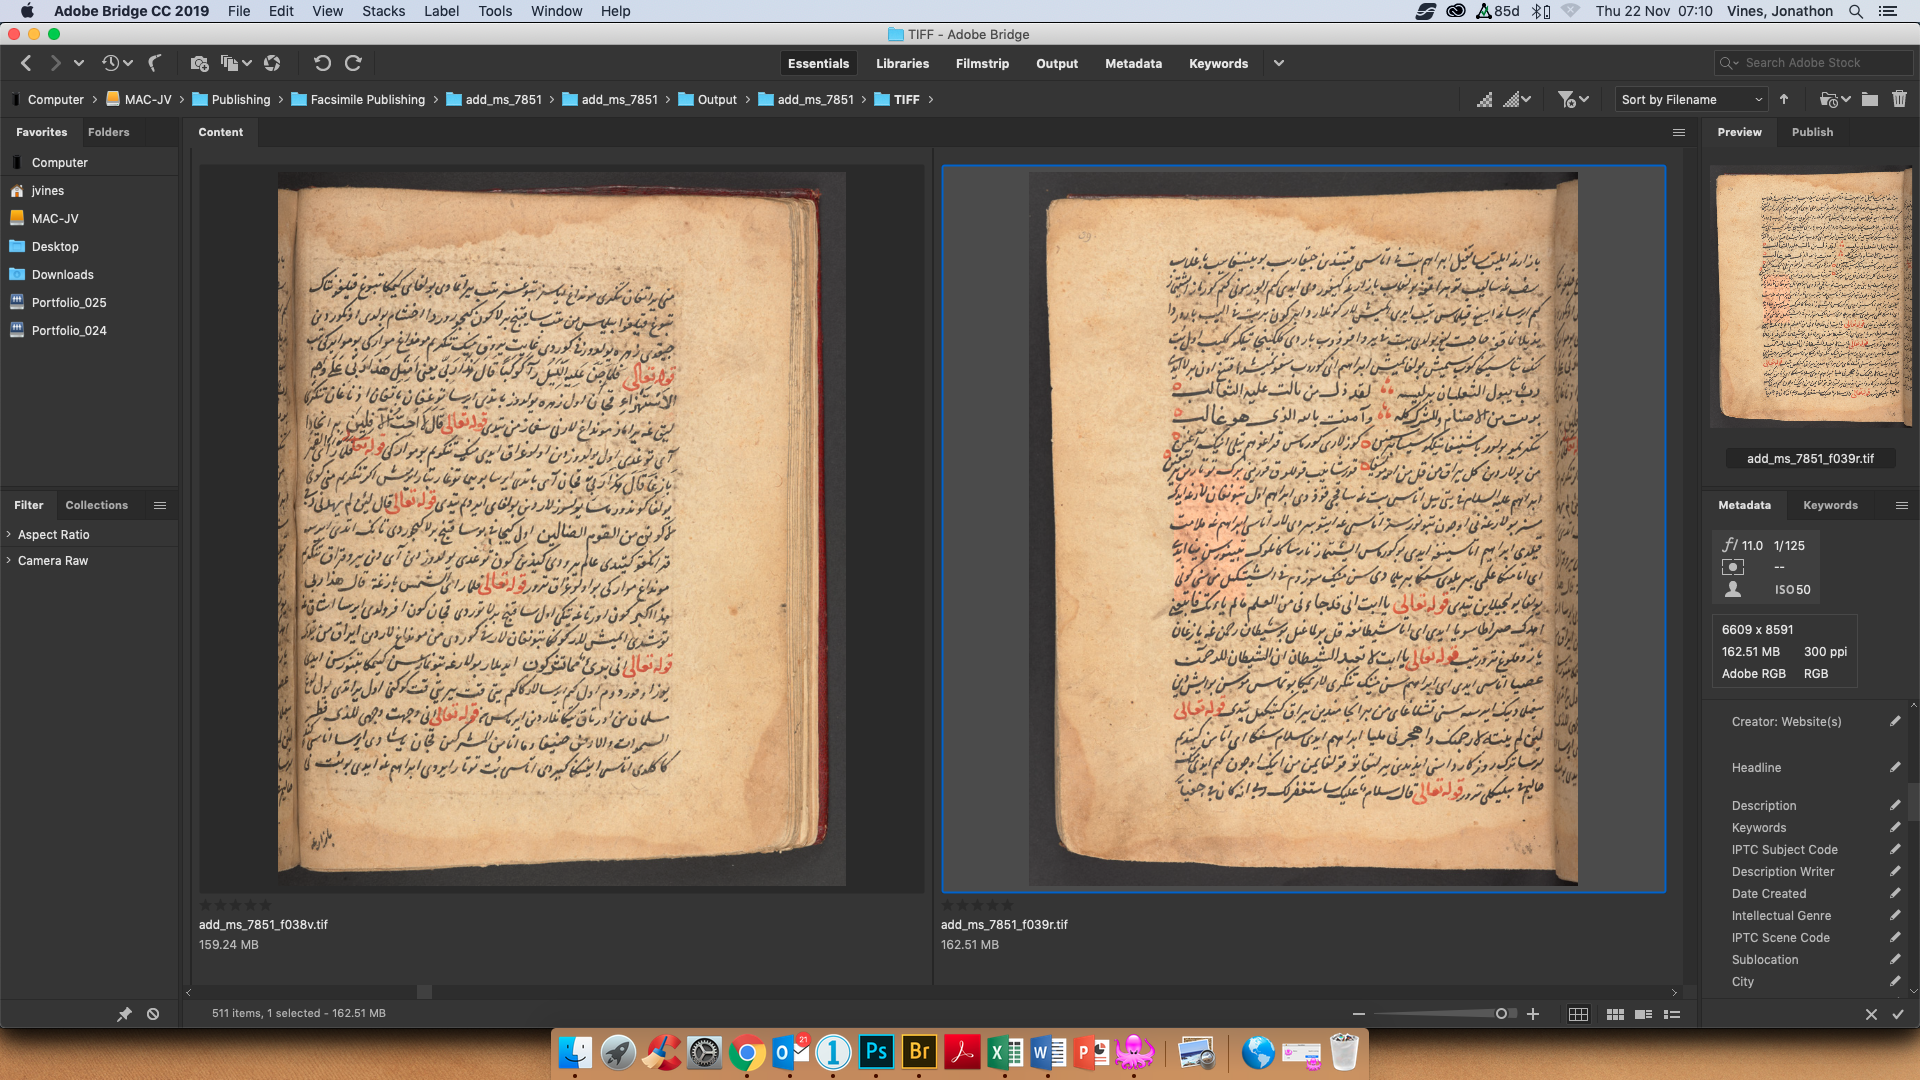Viewport: 1920px width, 1080px height.
Task: Select the add_ms_7851_f039r.tif thumbnail
Action: click(1303, 529)
